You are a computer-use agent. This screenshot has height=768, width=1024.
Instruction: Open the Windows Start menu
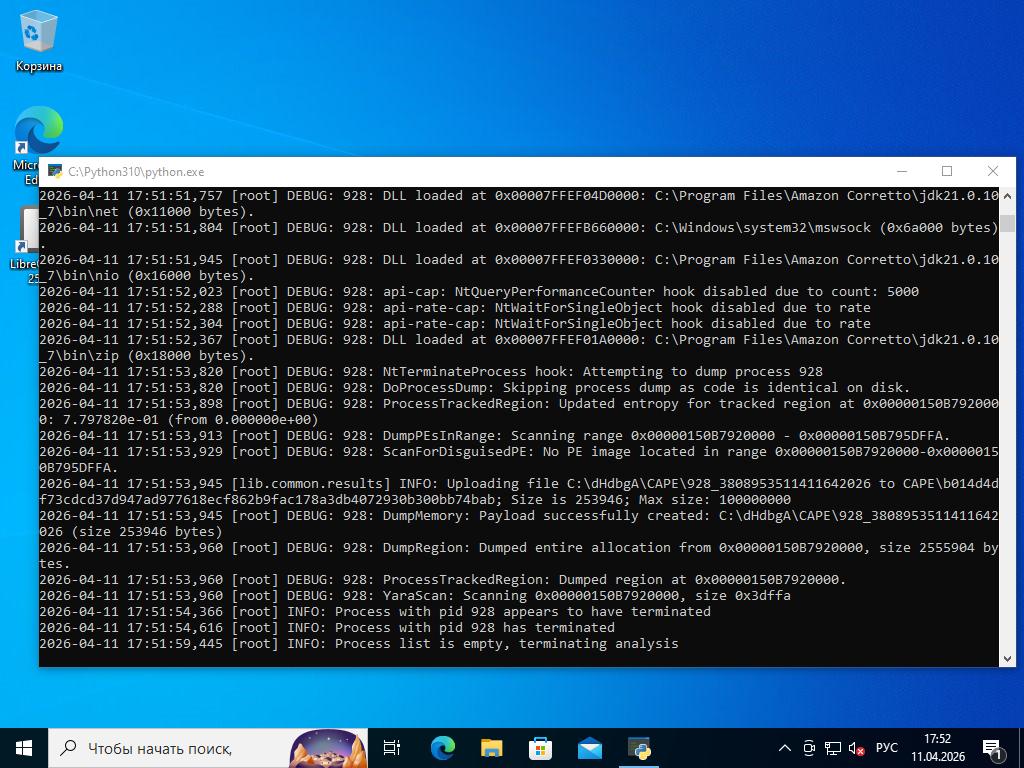[24, 748]
